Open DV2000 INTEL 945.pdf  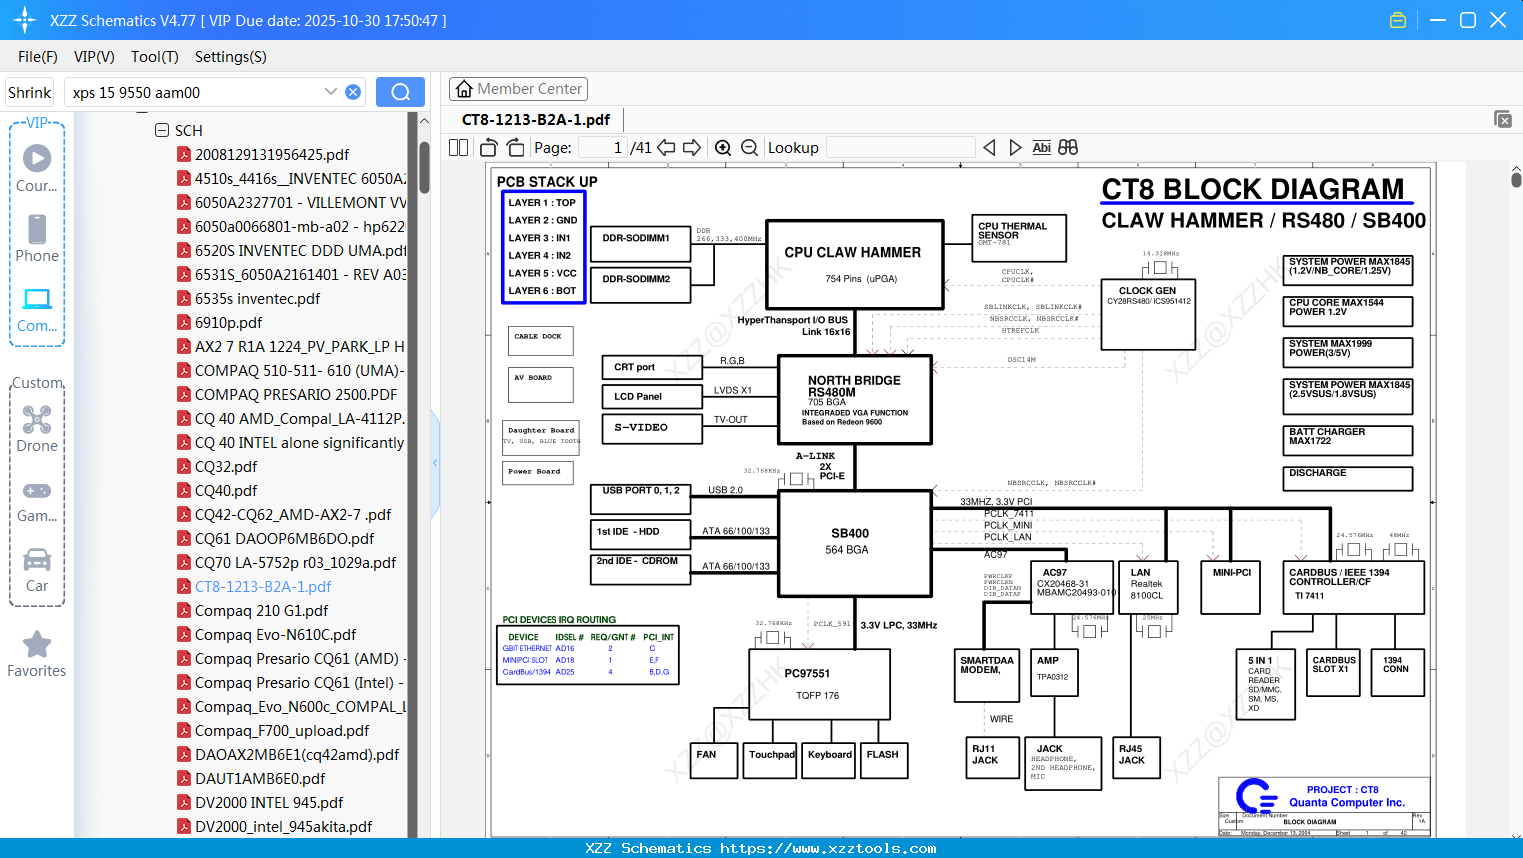click(x=269, y=803)
